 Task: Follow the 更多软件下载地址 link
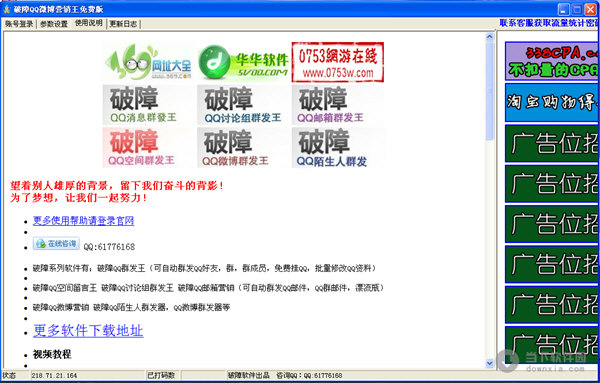(x=88, y=331)
